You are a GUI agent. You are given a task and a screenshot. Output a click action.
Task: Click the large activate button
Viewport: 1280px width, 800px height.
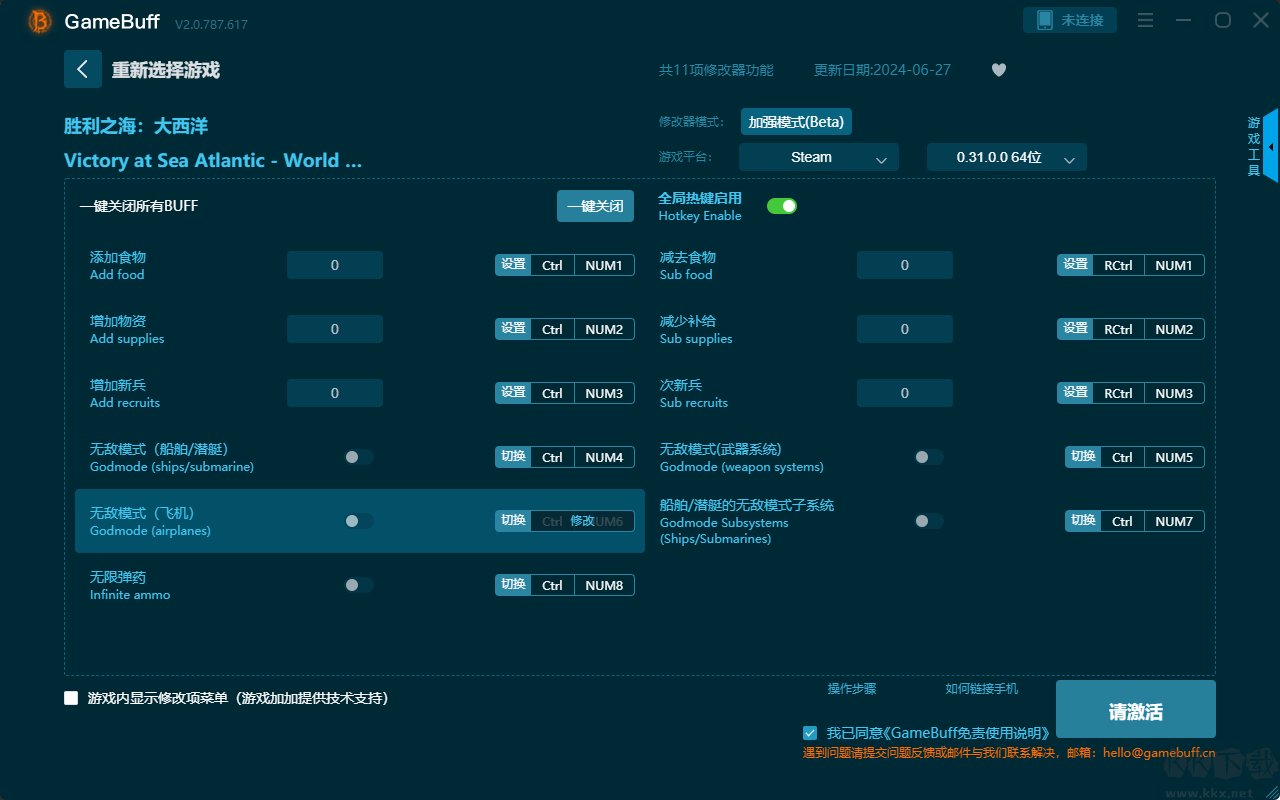tap(1135, 710)
